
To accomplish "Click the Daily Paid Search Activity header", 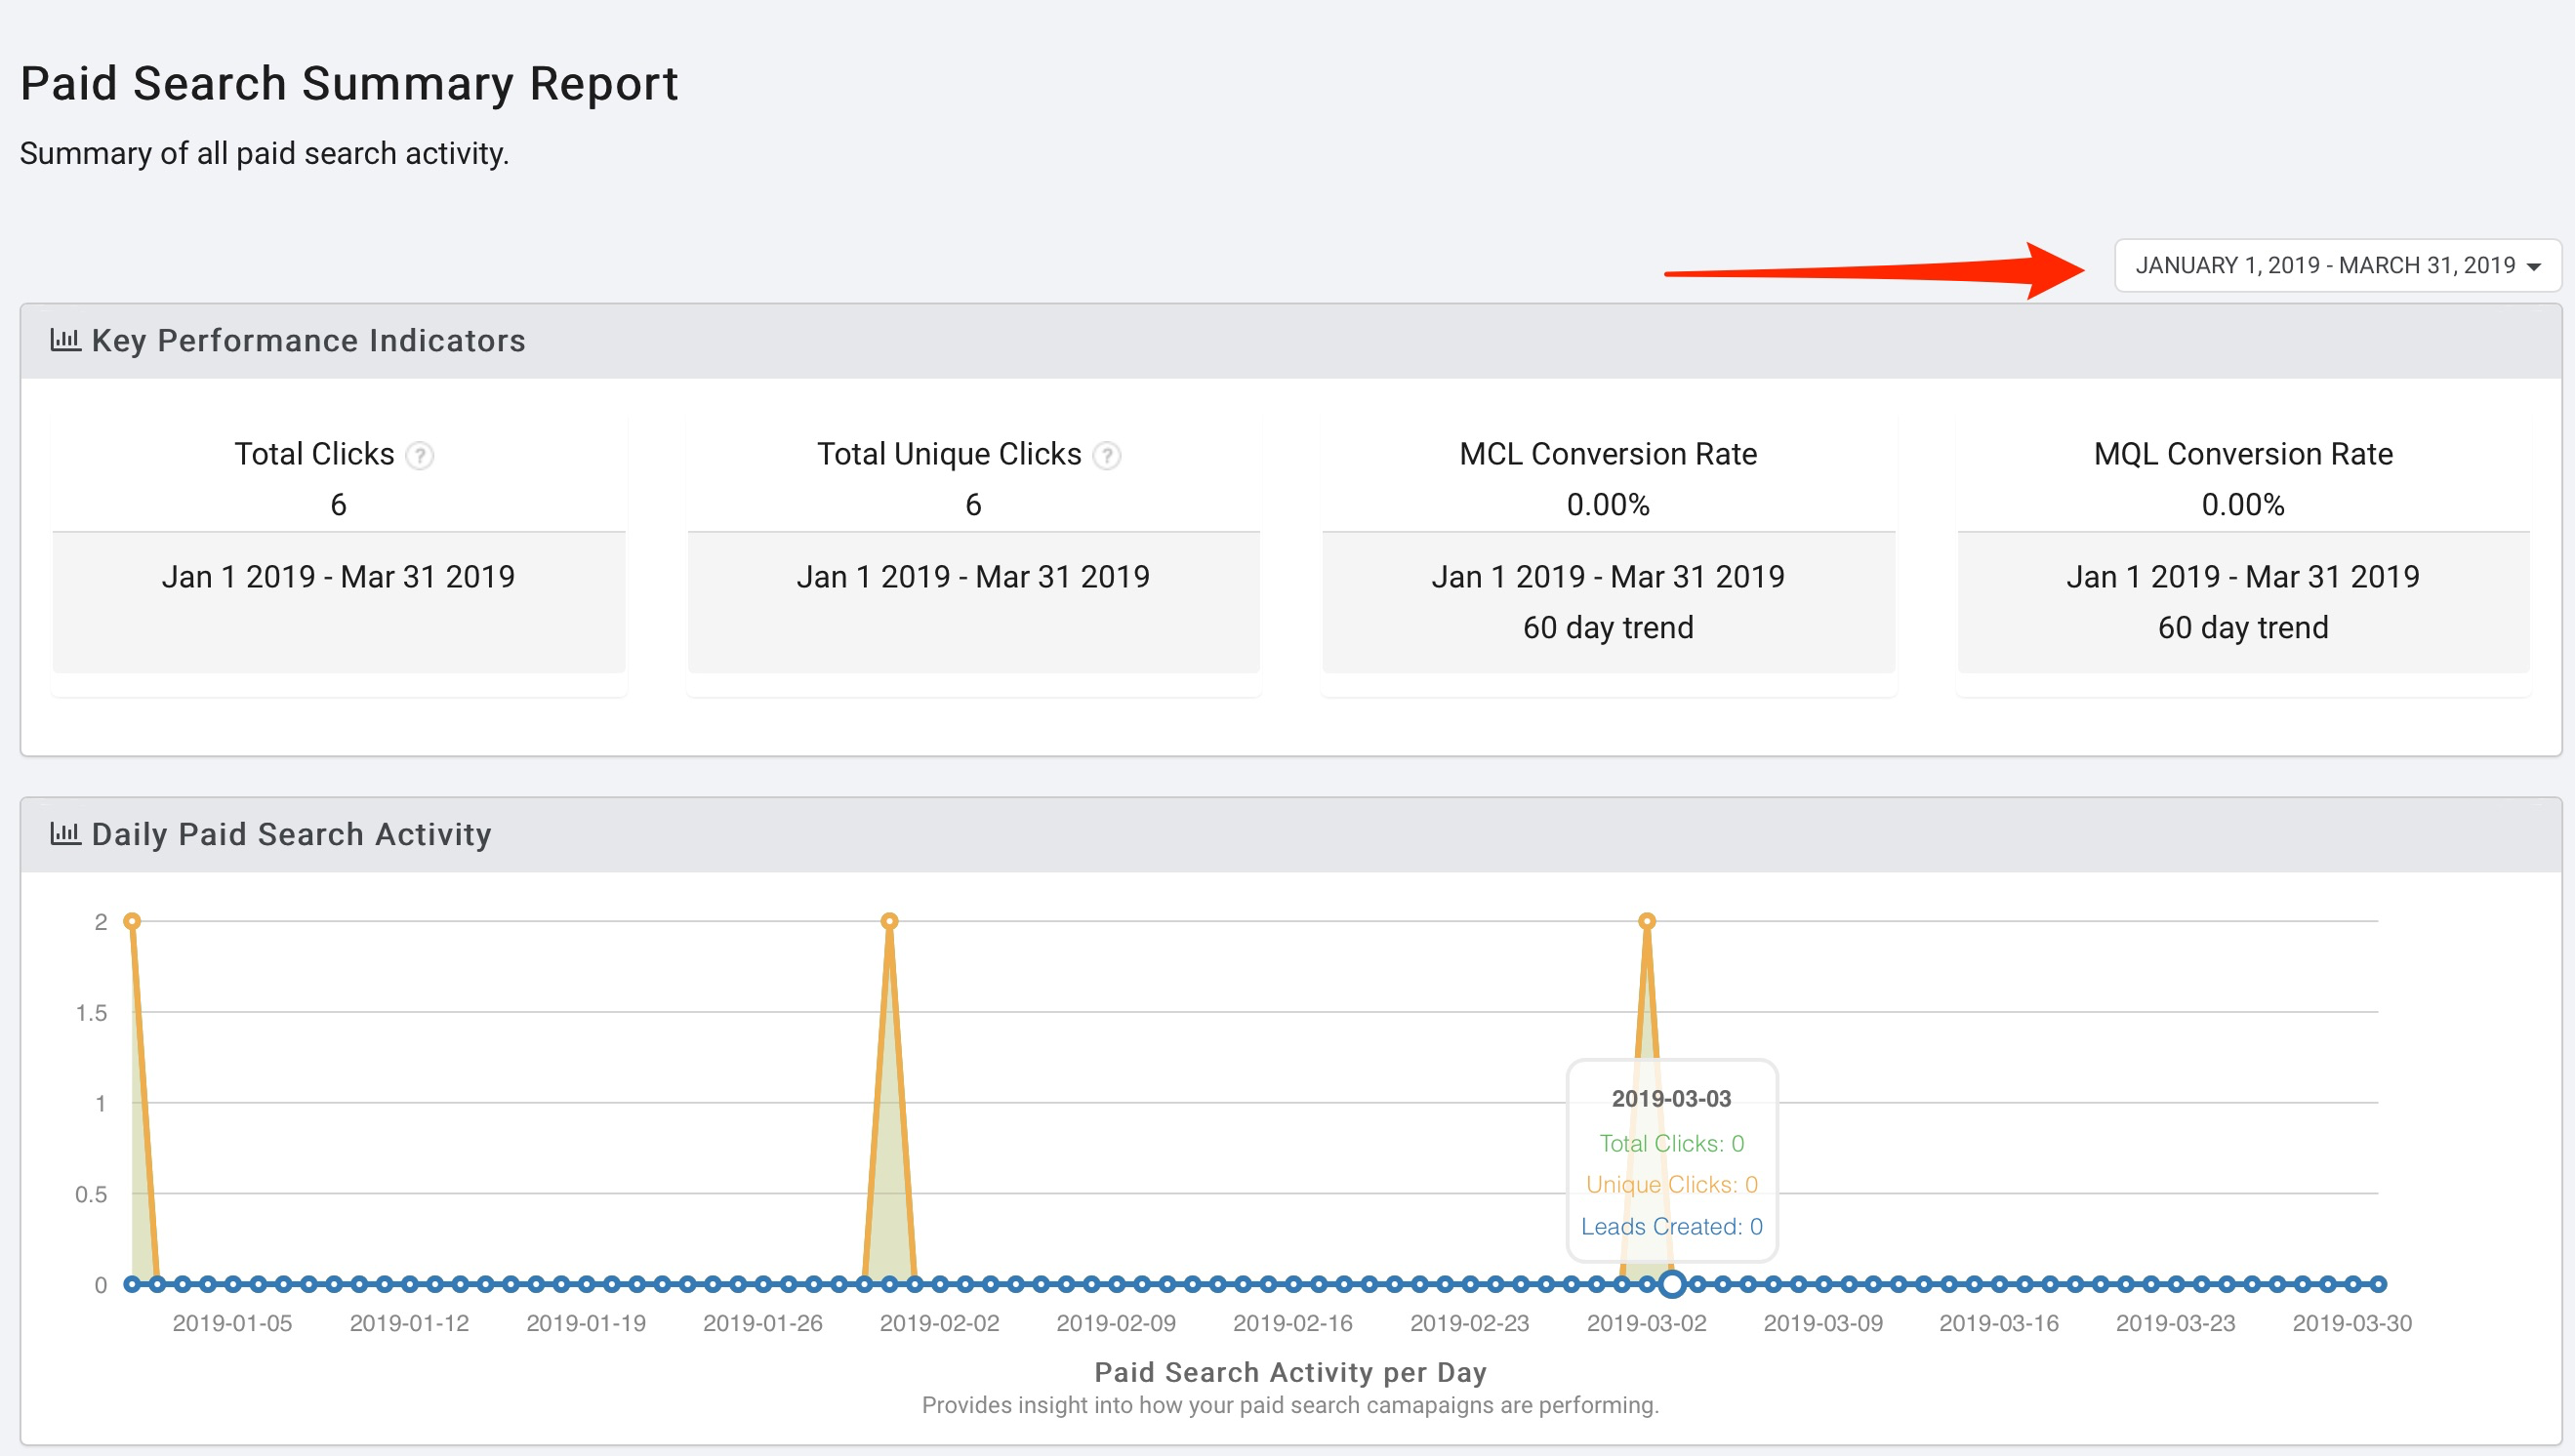I will (x=291, y=834).
